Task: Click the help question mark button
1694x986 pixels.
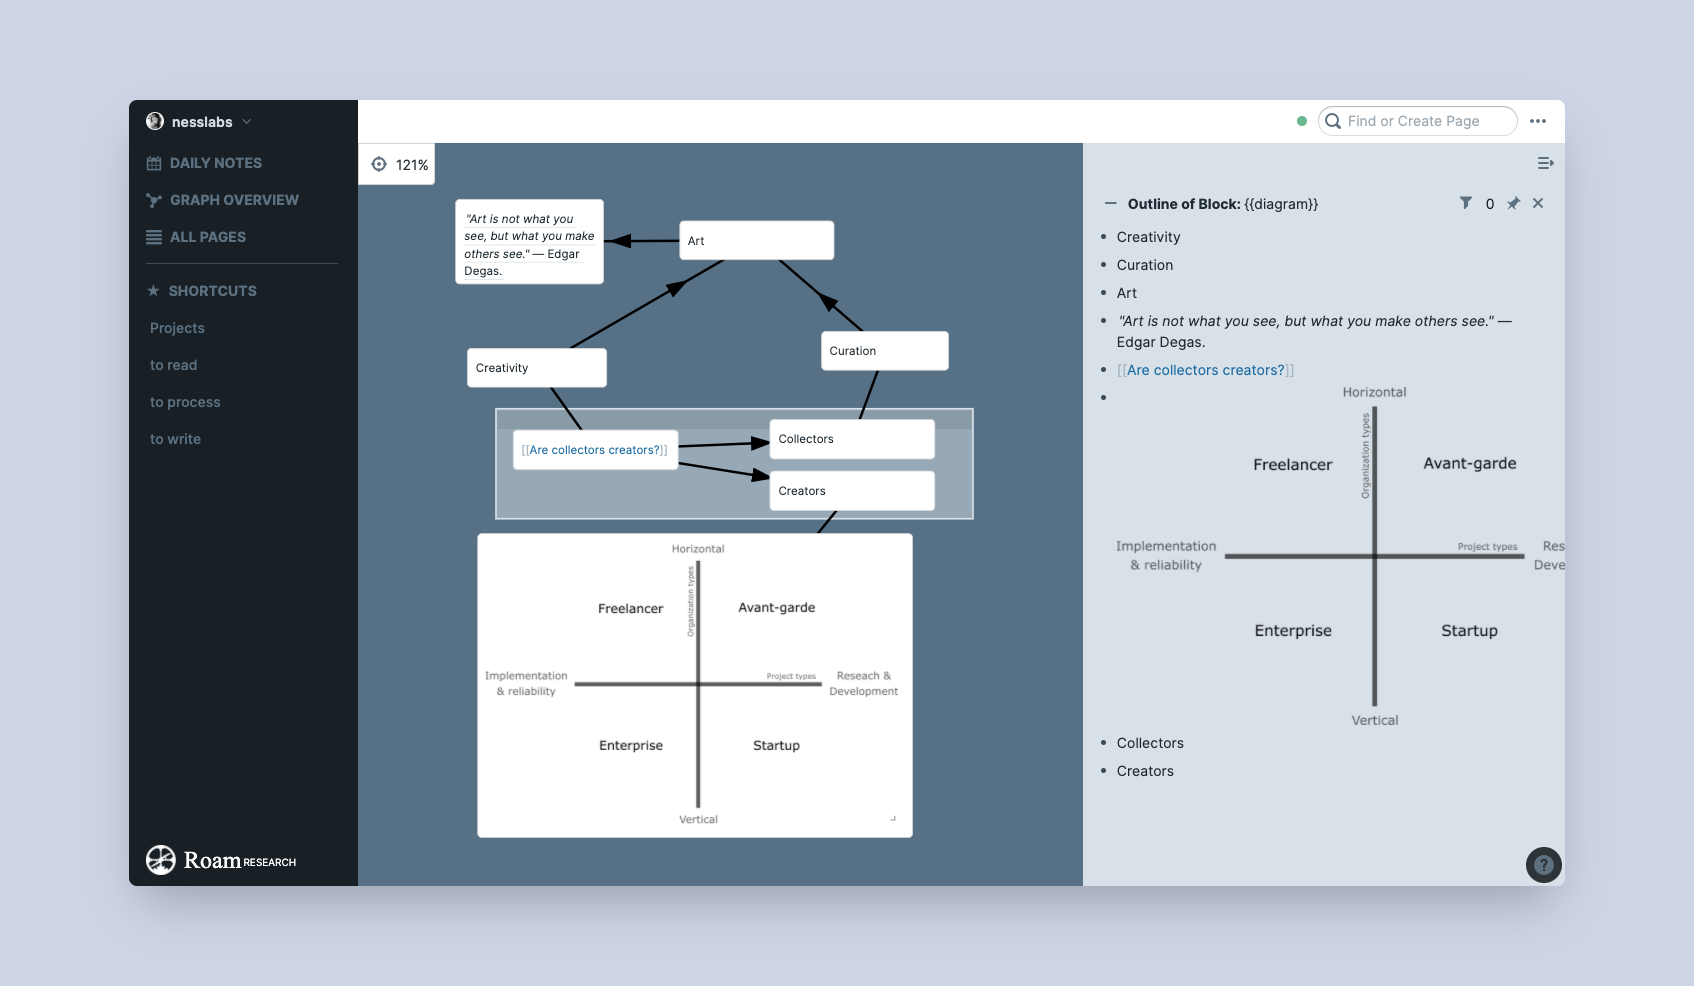Action: 1543,865
